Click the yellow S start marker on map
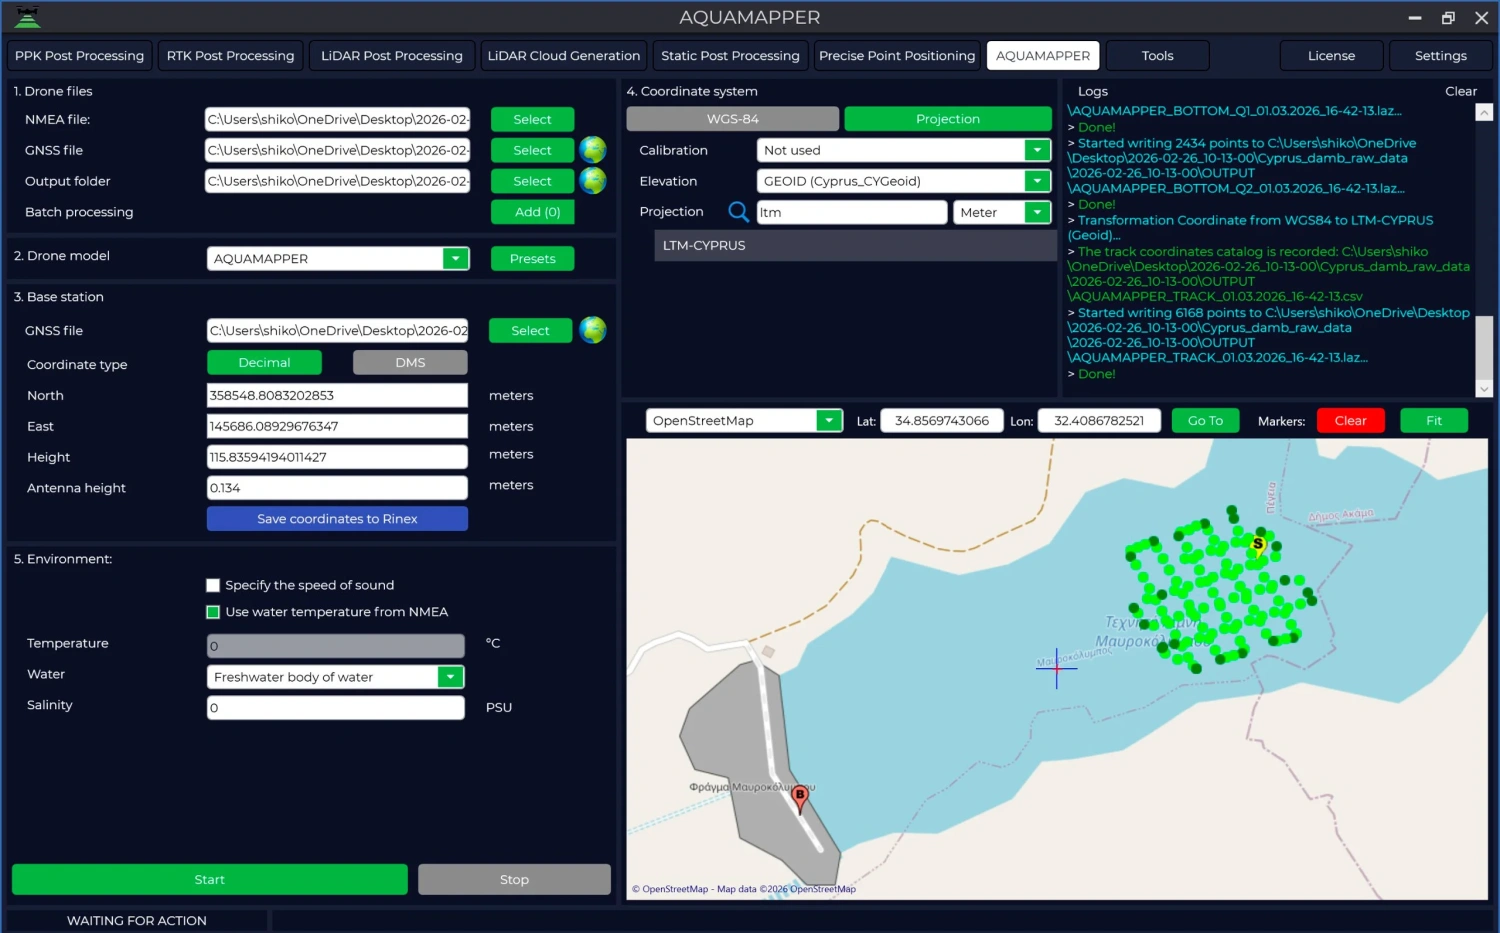This screenshot has height=933, width=1500. pyautogui.click(x=1258, y=546)
